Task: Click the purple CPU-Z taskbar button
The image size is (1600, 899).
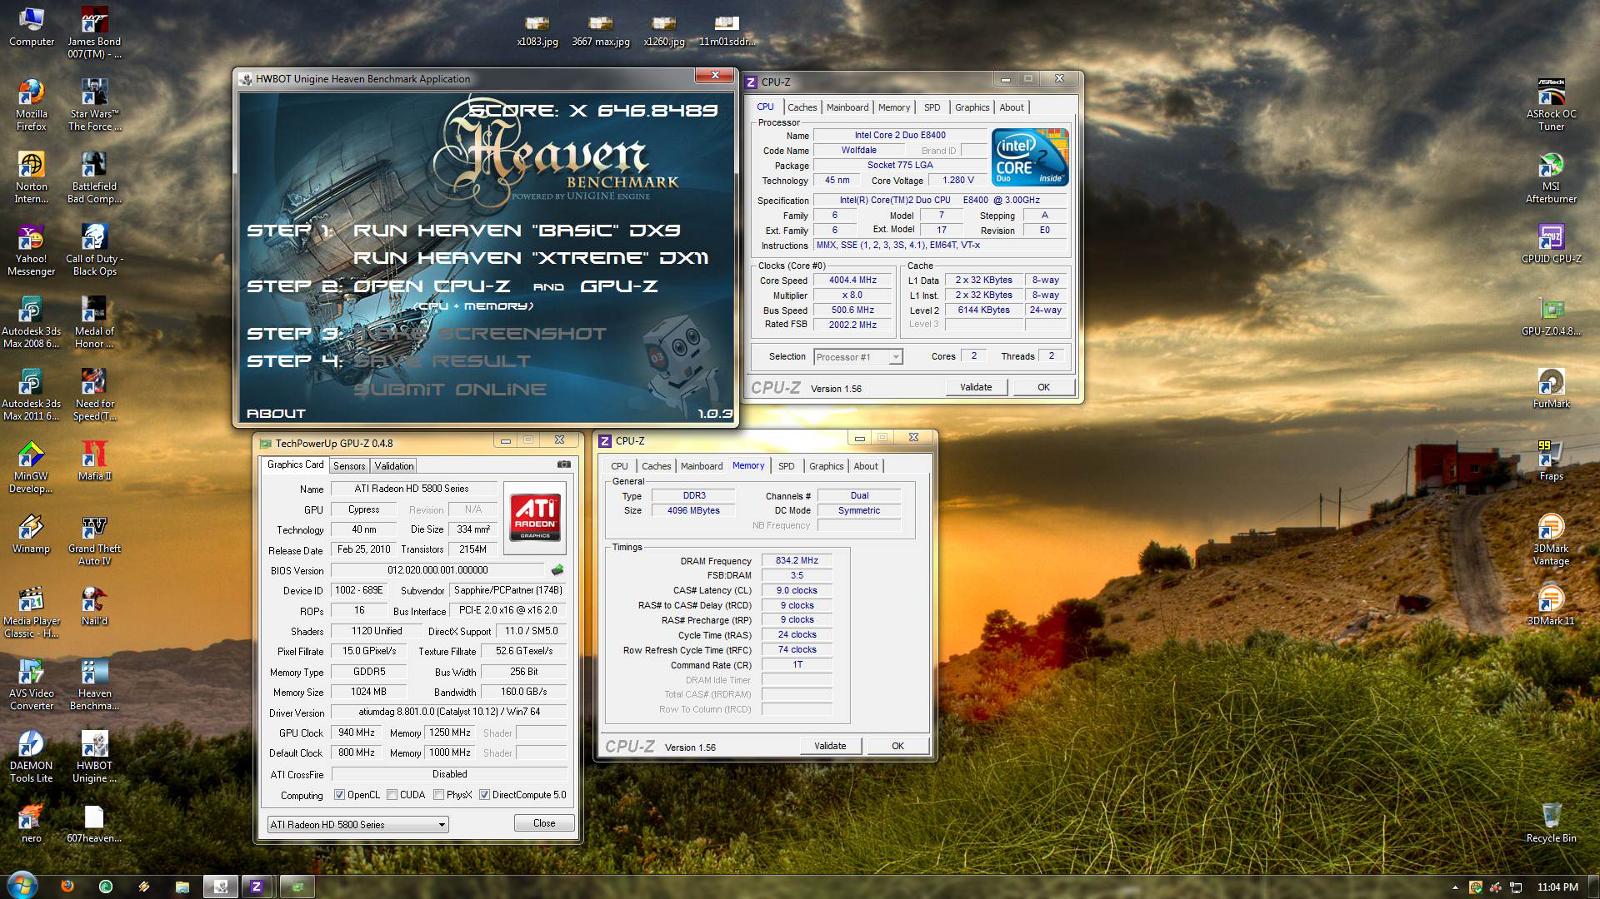Action: 256,886
